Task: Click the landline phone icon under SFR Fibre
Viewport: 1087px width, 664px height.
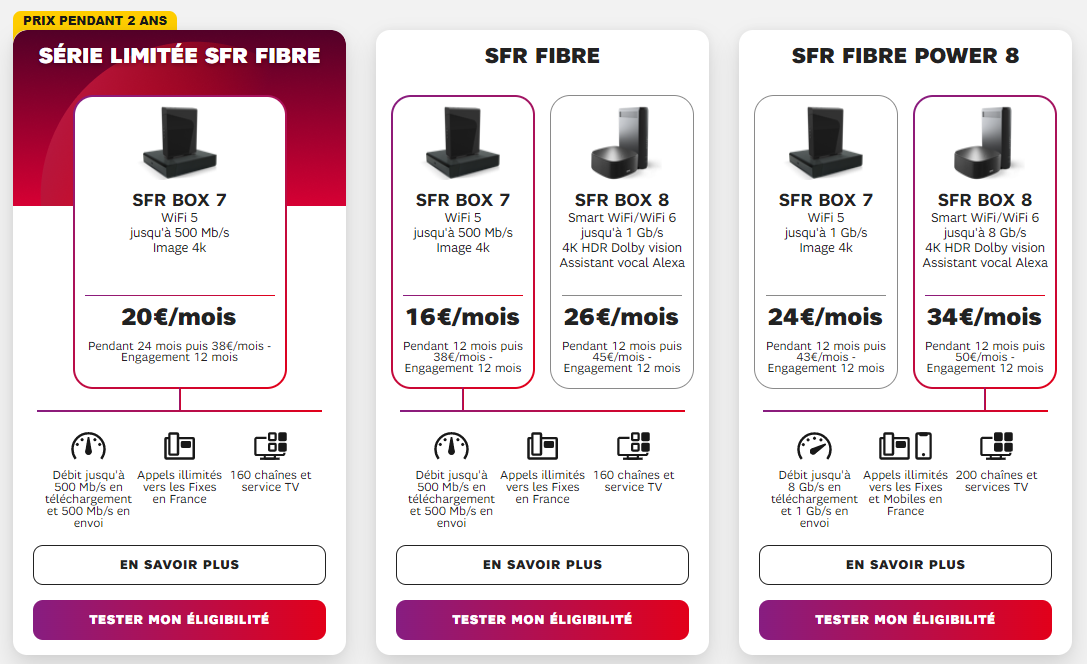Action: (x=542, y=446)
